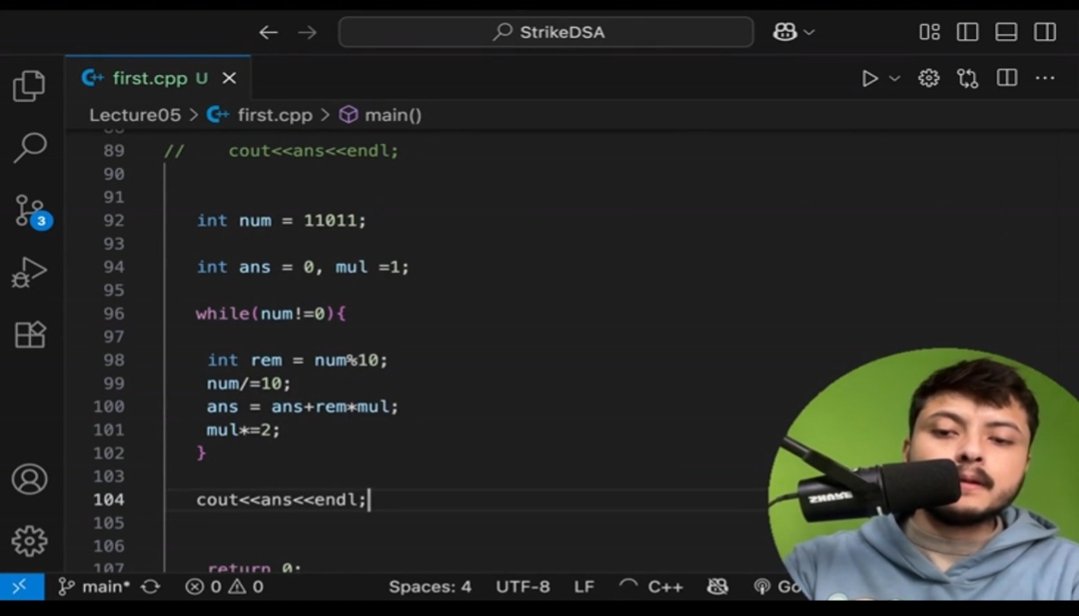Click closing brace on line 102
This screenshot has width=1079, height=616.
(201, 453)
